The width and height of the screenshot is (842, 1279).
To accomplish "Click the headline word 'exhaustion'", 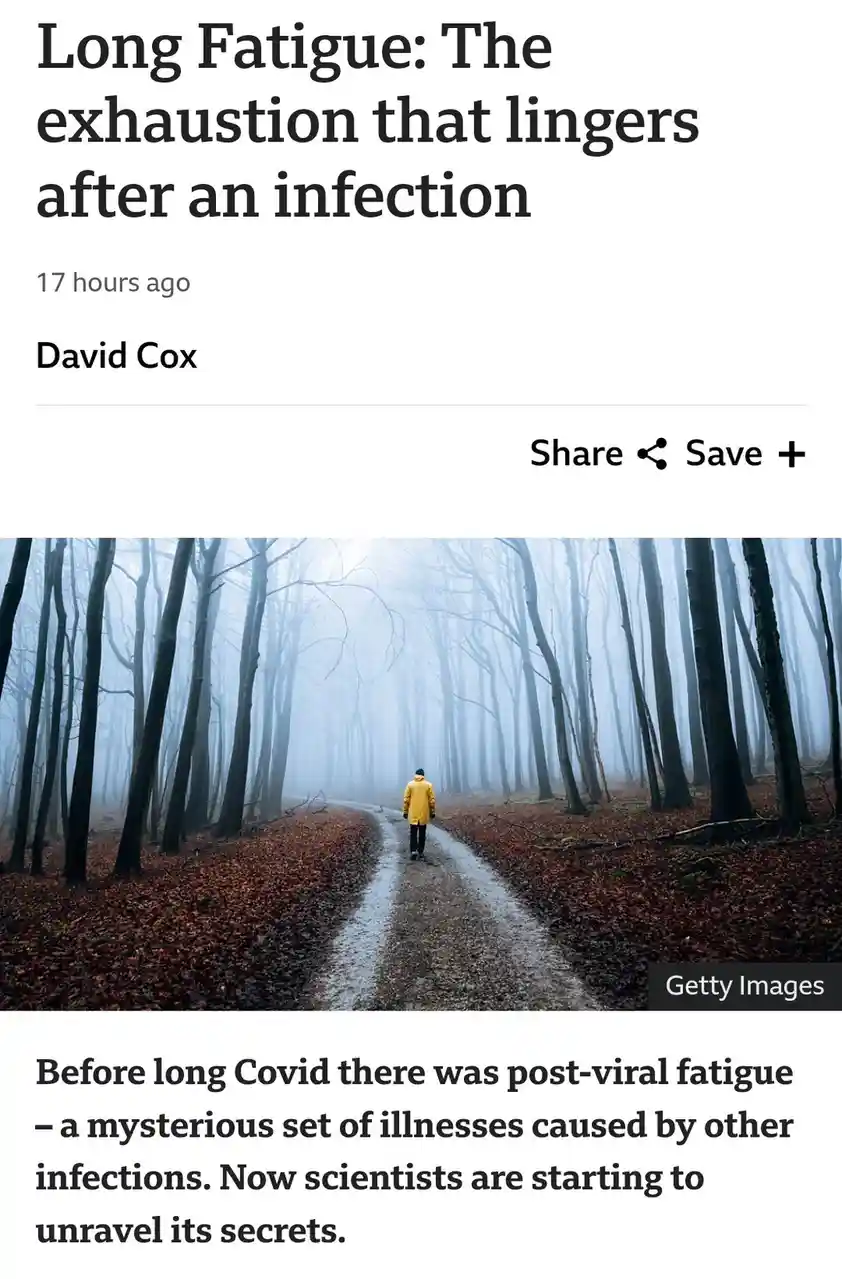I will click(x=197, y=123).
